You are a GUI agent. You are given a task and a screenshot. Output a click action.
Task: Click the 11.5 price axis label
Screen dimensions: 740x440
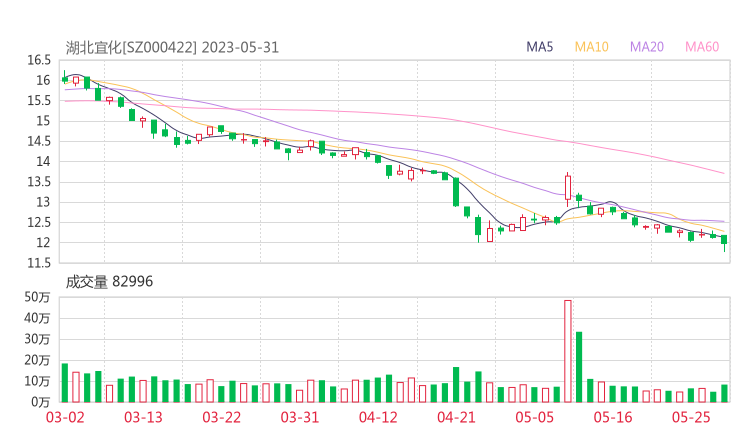pyautogui.click(x=39, y=263)
